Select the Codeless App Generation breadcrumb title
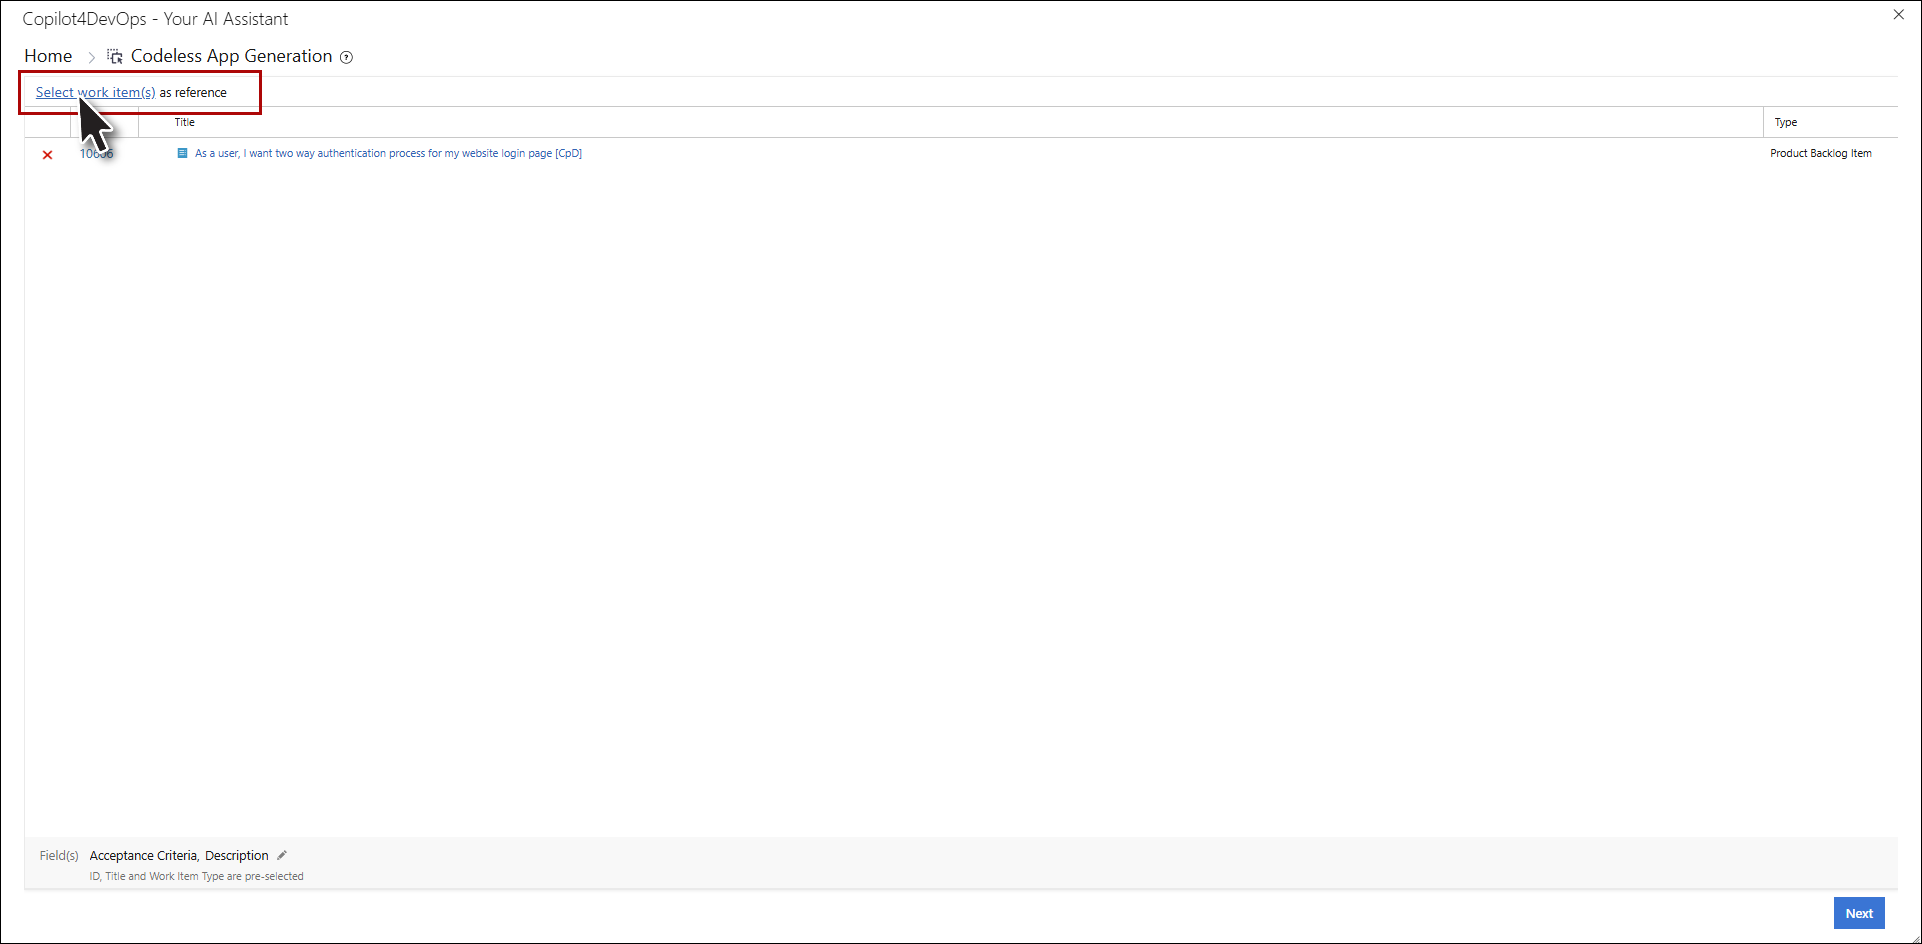The height and width of the screenshot is (944, 1922). pyautogui.click(x=231, y=56)
